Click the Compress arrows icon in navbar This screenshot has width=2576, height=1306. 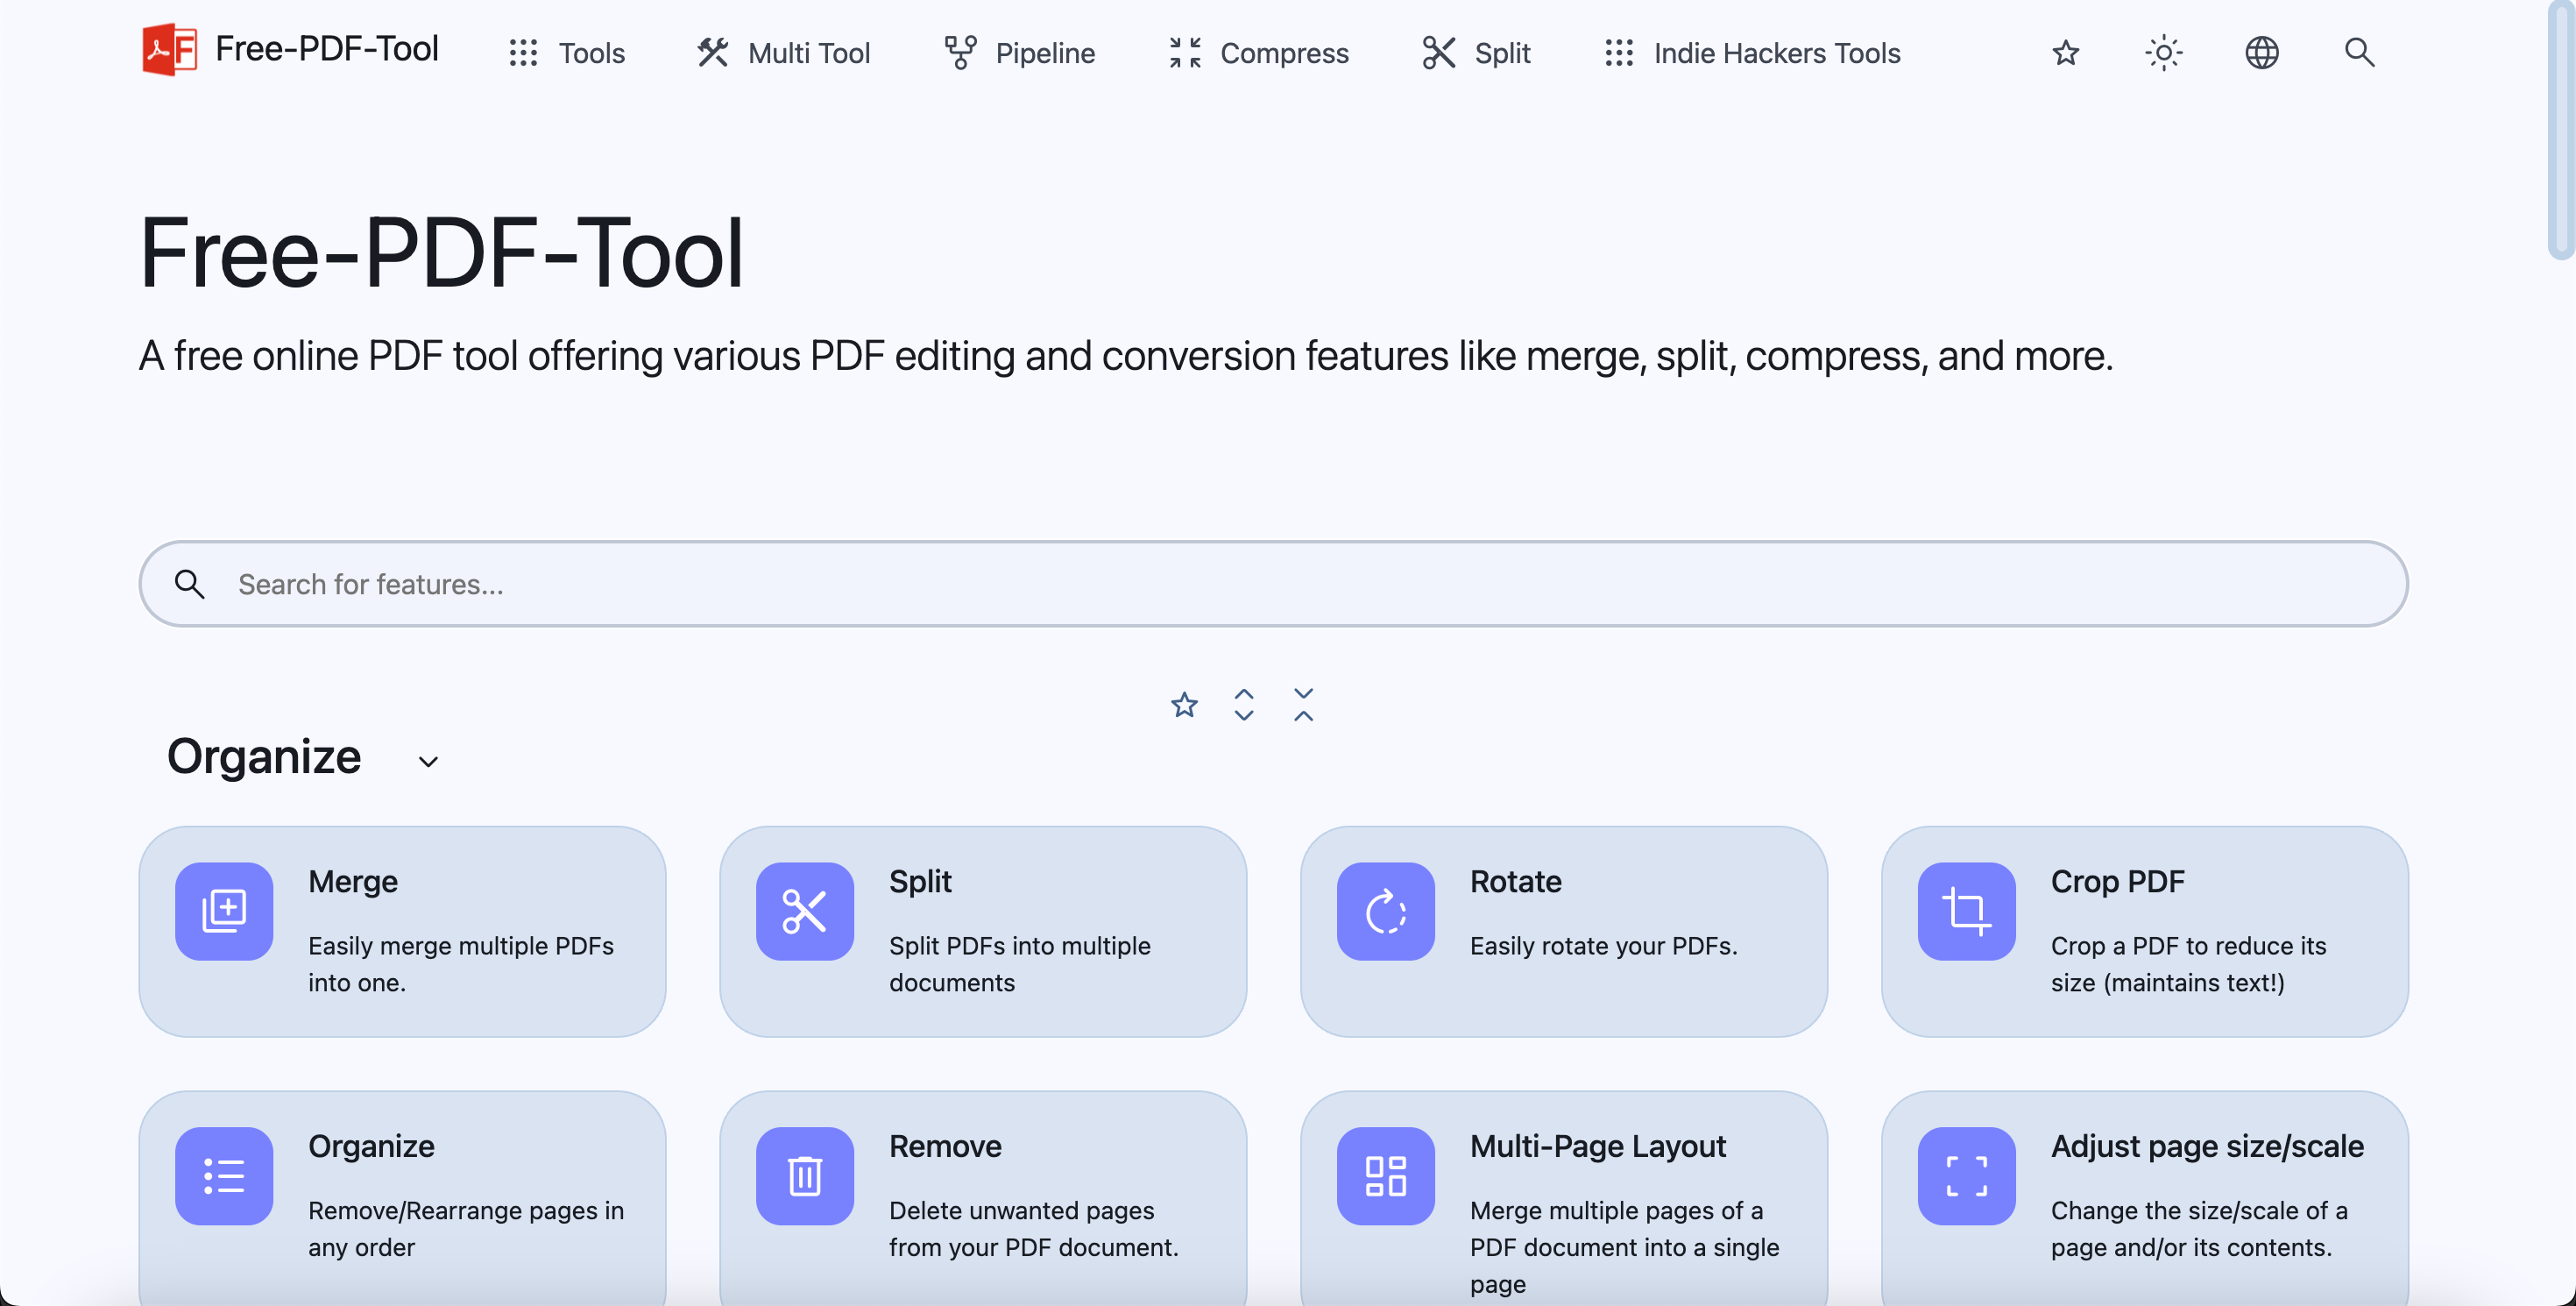pyautogui.click(x=1185, y=52)
